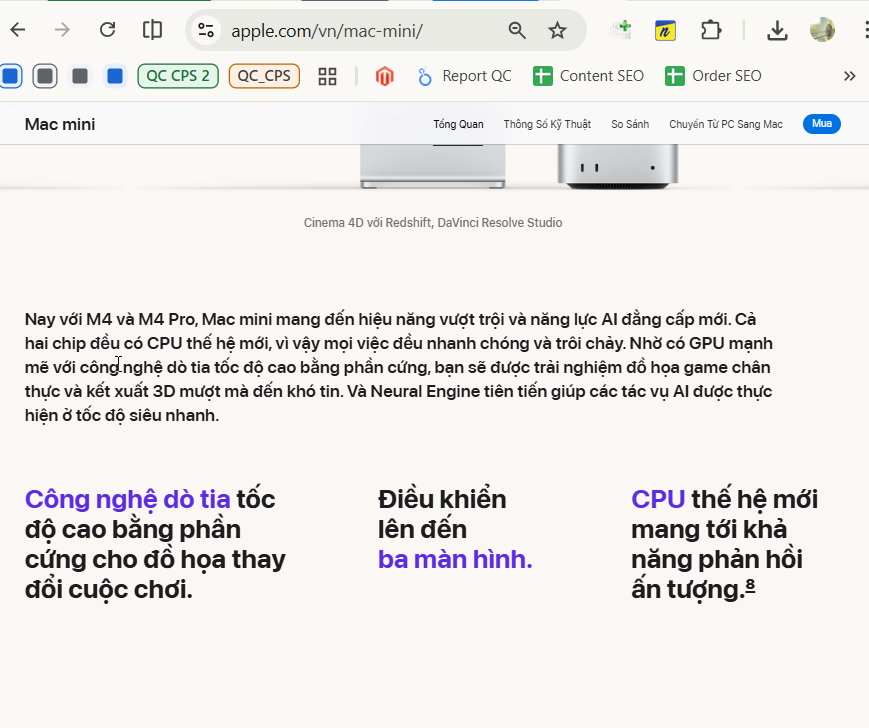
Task: Open the profile avatar
Action: [x=822, y=30]
